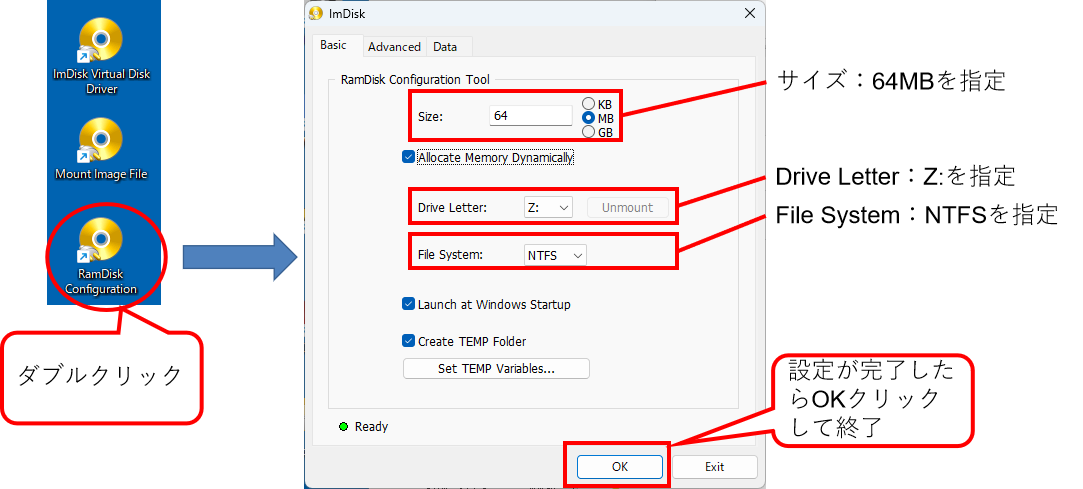Open the File System NTFS dropdown
1083x489 pixels.
tap(555, 255)
